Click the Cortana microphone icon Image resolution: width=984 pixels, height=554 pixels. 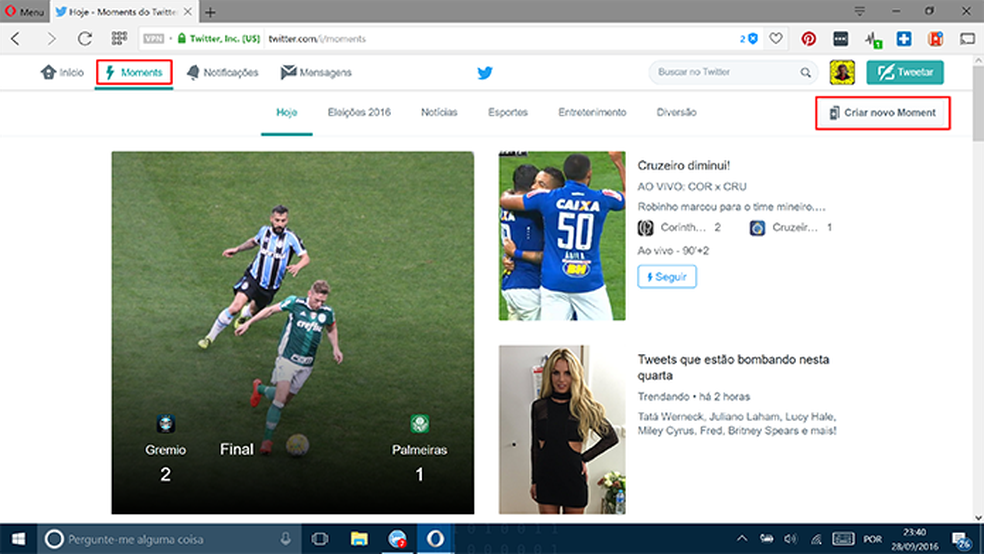pyautogui.click(x=286, y=538)
